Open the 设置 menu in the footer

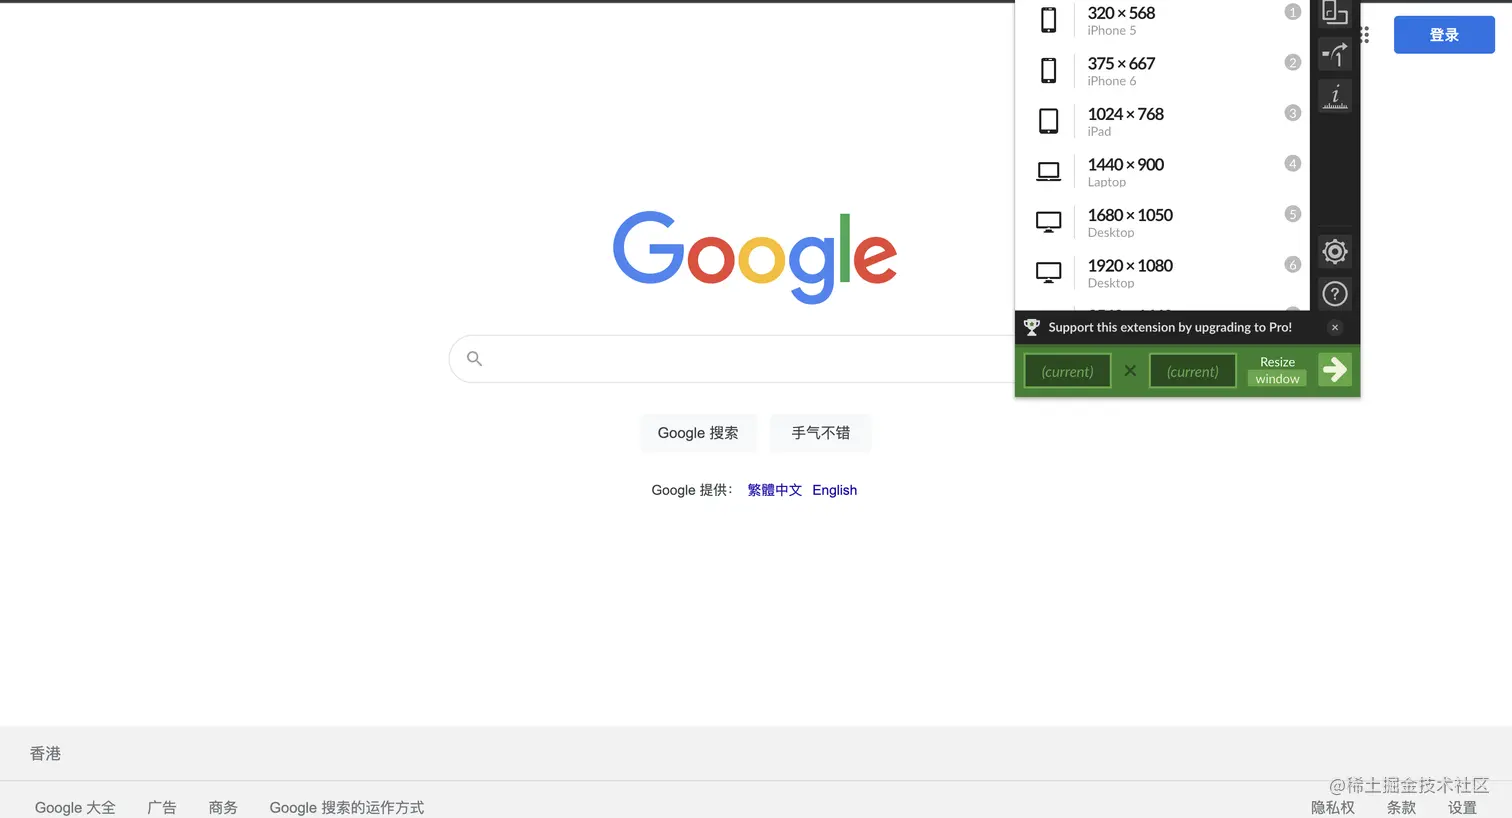(x=1461, y=807)
